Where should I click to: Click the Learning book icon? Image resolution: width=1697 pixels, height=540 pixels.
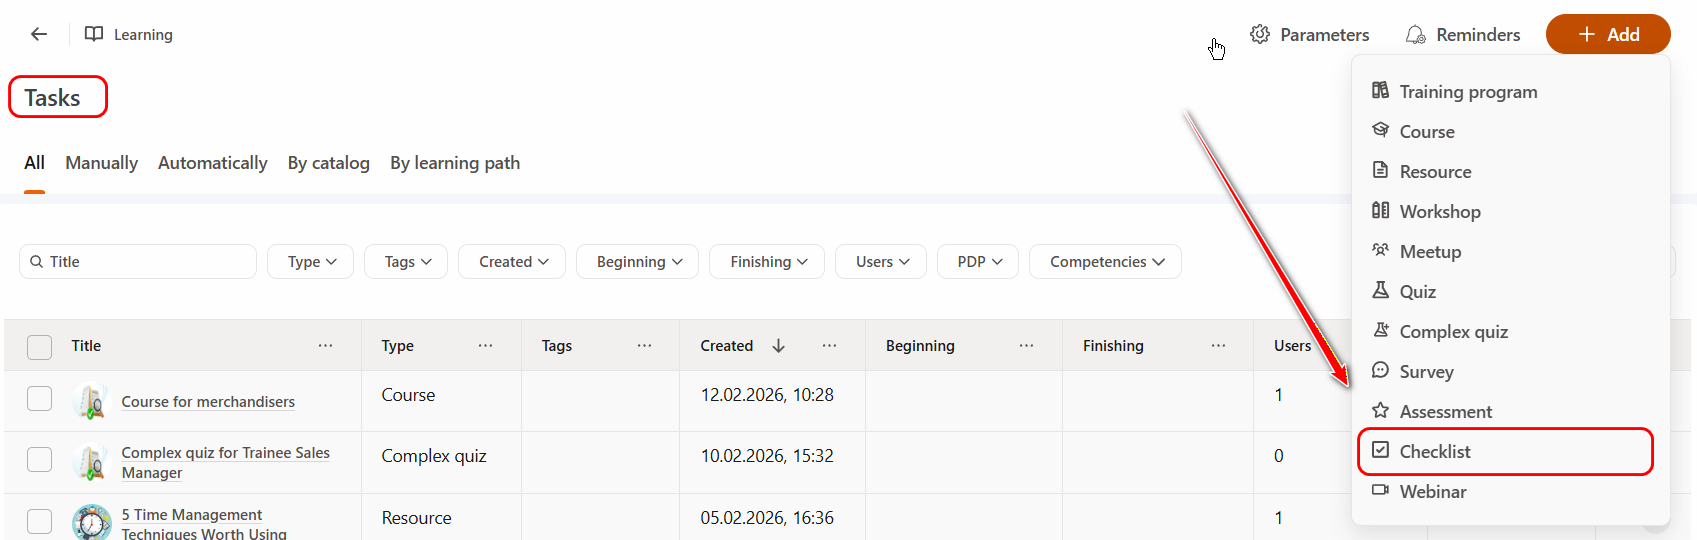click(94, 34)
